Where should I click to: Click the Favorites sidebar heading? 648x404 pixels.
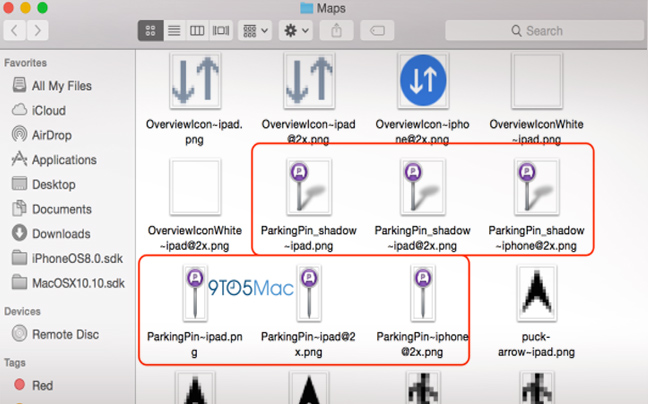pyautogui.click(x=25, y=63)
